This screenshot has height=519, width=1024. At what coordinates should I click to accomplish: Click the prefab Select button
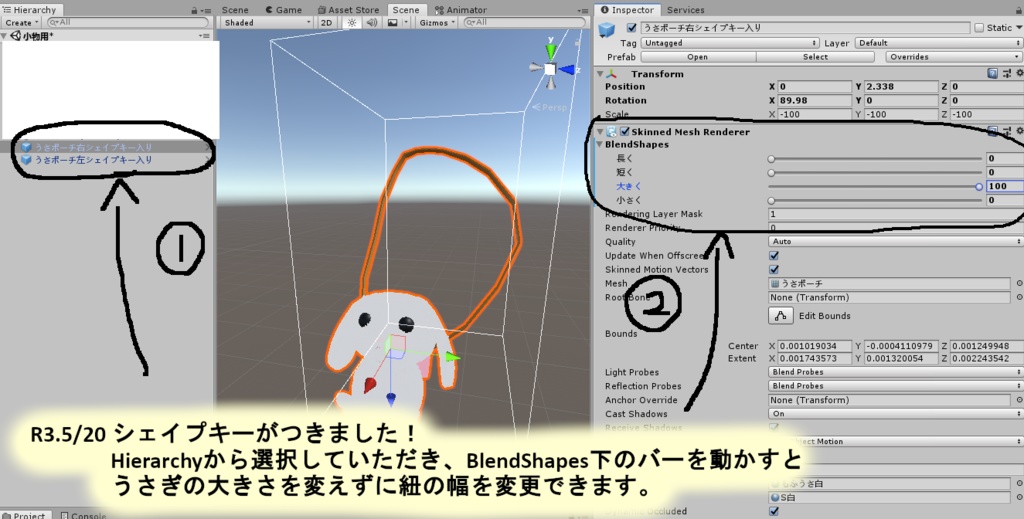point(815,57)
